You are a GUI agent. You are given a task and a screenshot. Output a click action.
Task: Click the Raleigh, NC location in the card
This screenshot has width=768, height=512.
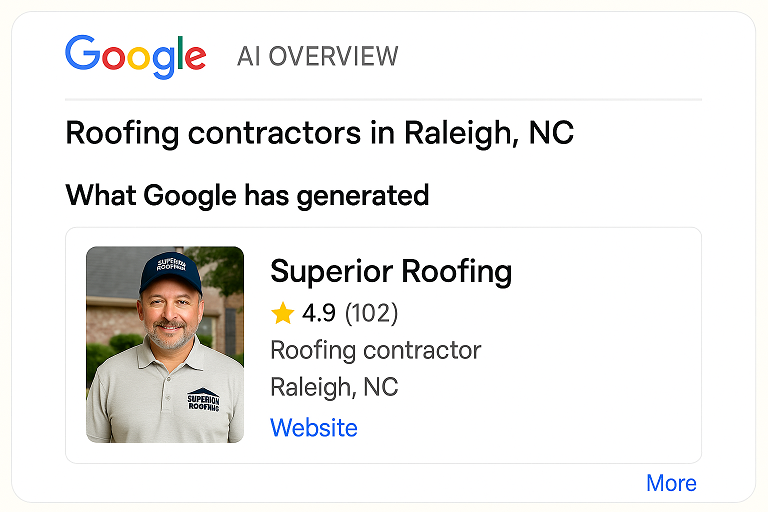point(334,387)
